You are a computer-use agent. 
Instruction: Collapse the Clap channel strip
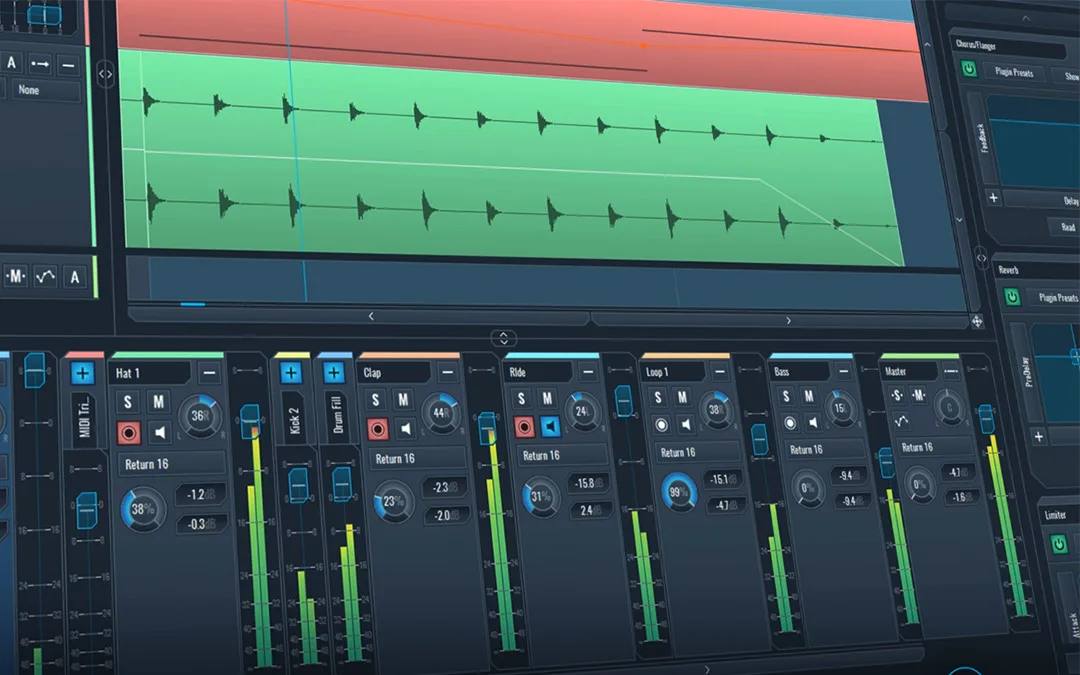click(448, 372)
